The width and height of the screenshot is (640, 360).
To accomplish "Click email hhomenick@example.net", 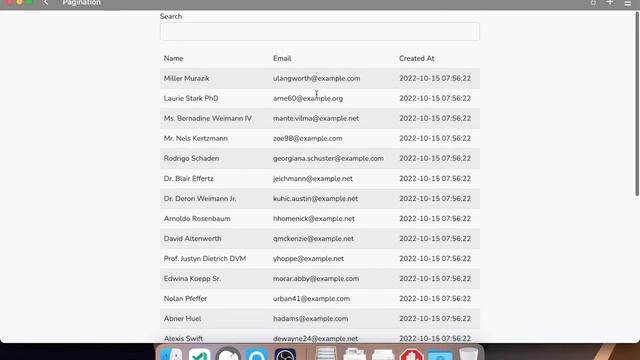I will (x=314, y=218).
